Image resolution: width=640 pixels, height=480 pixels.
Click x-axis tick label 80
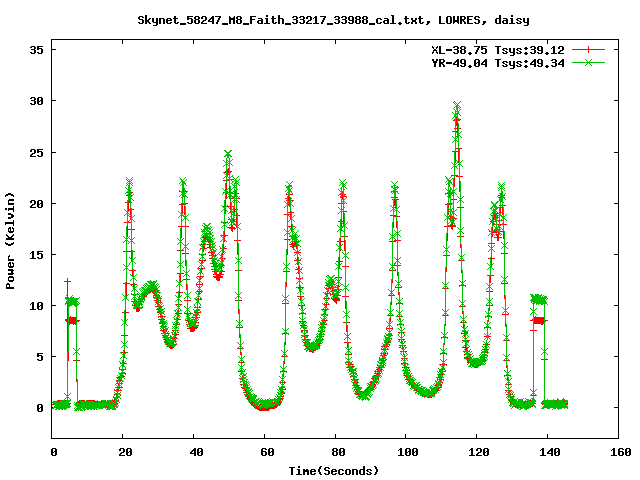click(338, 452)
